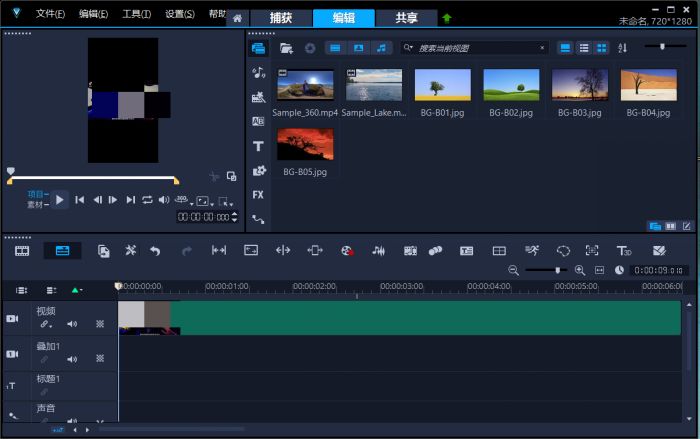This screenshot has height=439, width=700.
Task: Click the Undo arrow
Action: point(155,251)
